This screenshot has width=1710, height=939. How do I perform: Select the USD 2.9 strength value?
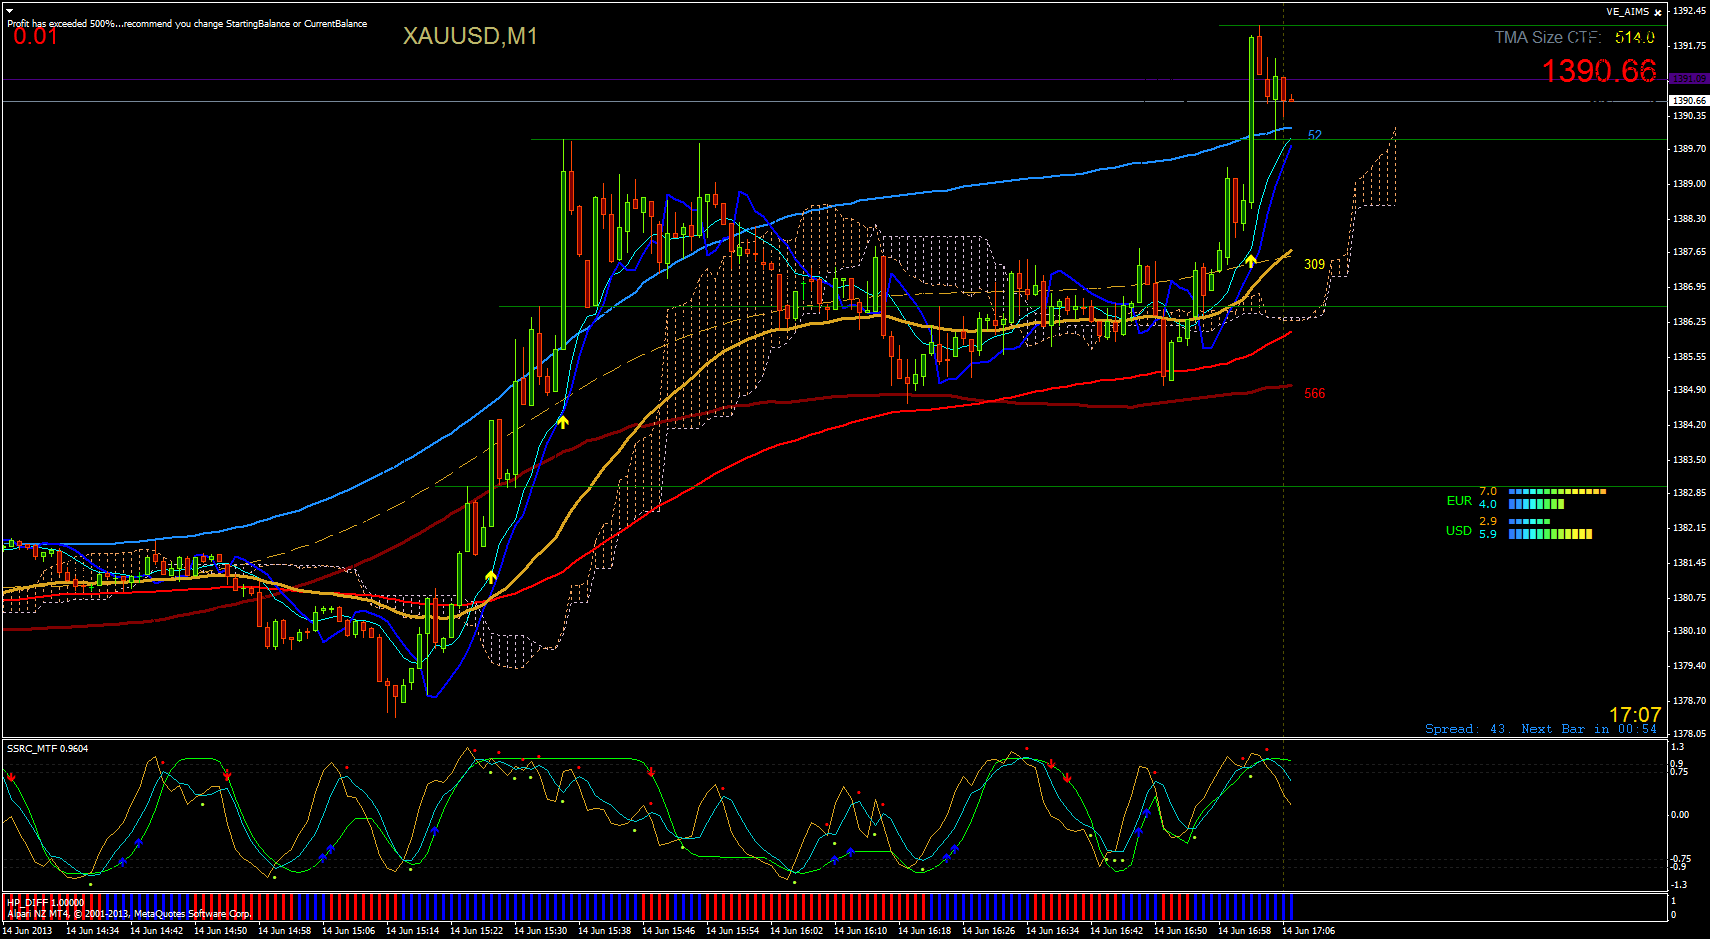[x=1488, y=521]
